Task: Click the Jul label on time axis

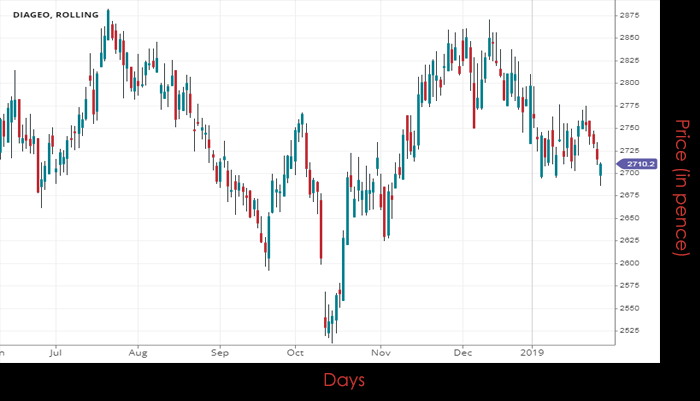Action: click(x=56, y=353)
